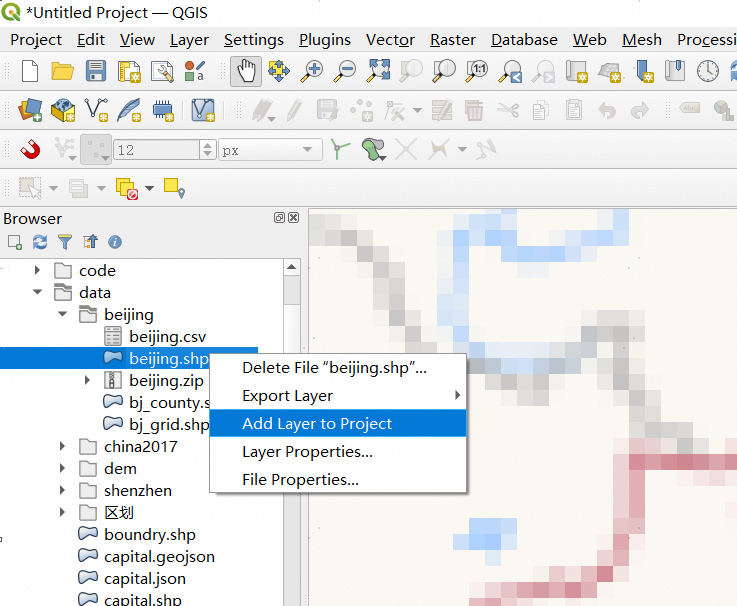Click the Zoom In magnifier icon
Screen dimensions: 737x606
click(x=312, y=71)
